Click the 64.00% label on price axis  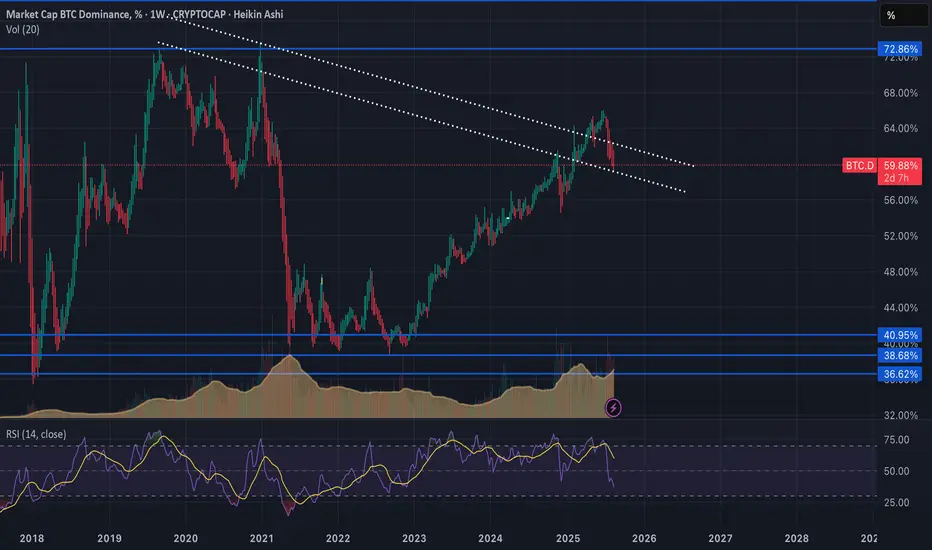click(x=902, y=129)
